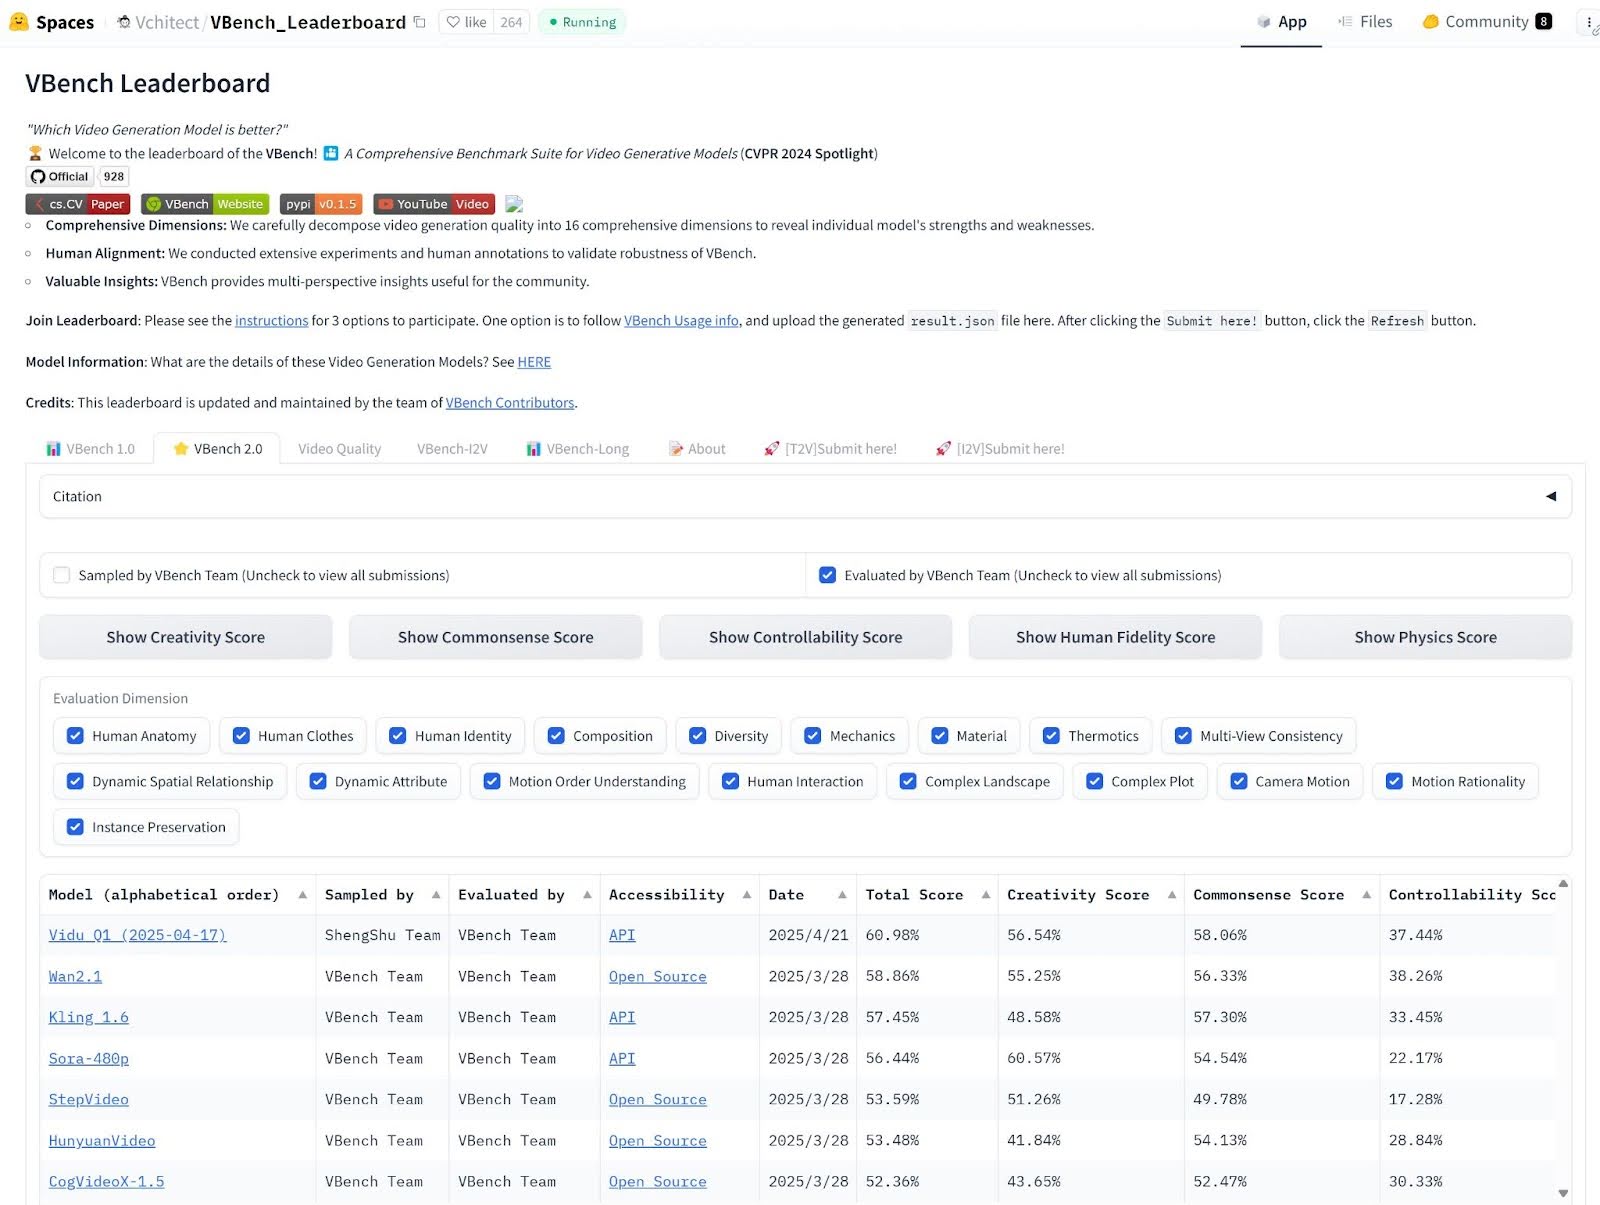The width and height of the screenshot is (1600, 1205).
Task: Open VBench Usage info link
Action: click(681, 321)
